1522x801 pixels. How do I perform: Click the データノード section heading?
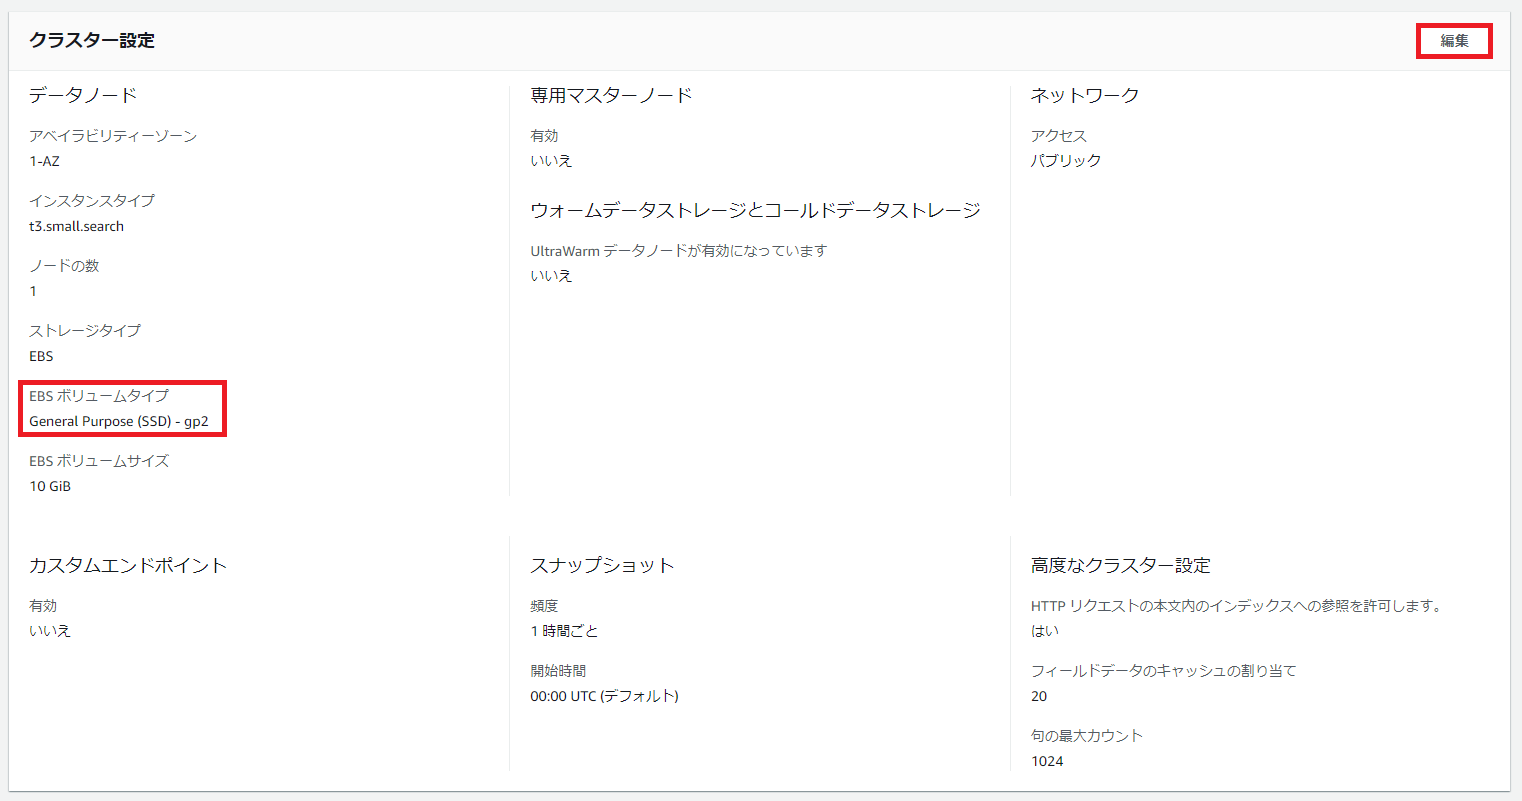83,96
